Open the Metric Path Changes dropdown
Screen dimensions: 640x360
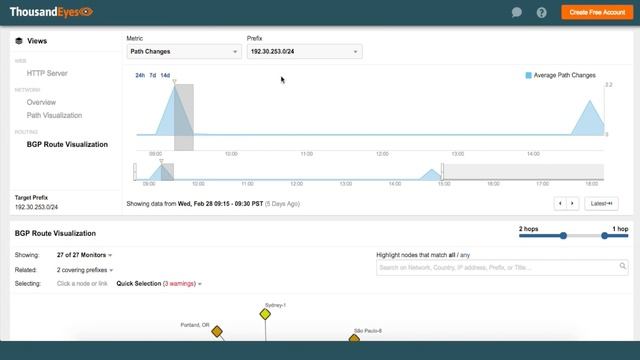click(x=184, y=52)
